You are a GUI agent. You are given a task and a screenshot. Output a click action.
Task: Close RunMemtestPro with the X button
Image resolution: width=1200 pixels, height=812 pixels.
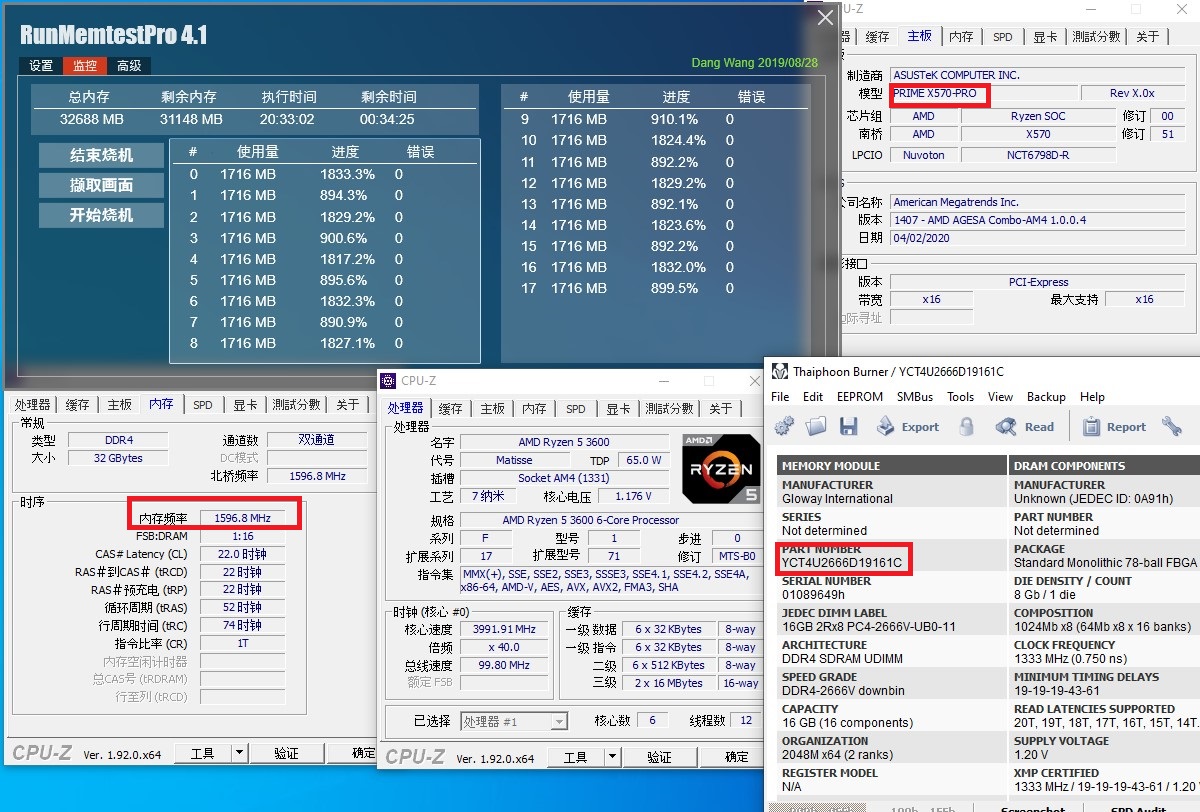pyautogui.click(x=825, y=18)
